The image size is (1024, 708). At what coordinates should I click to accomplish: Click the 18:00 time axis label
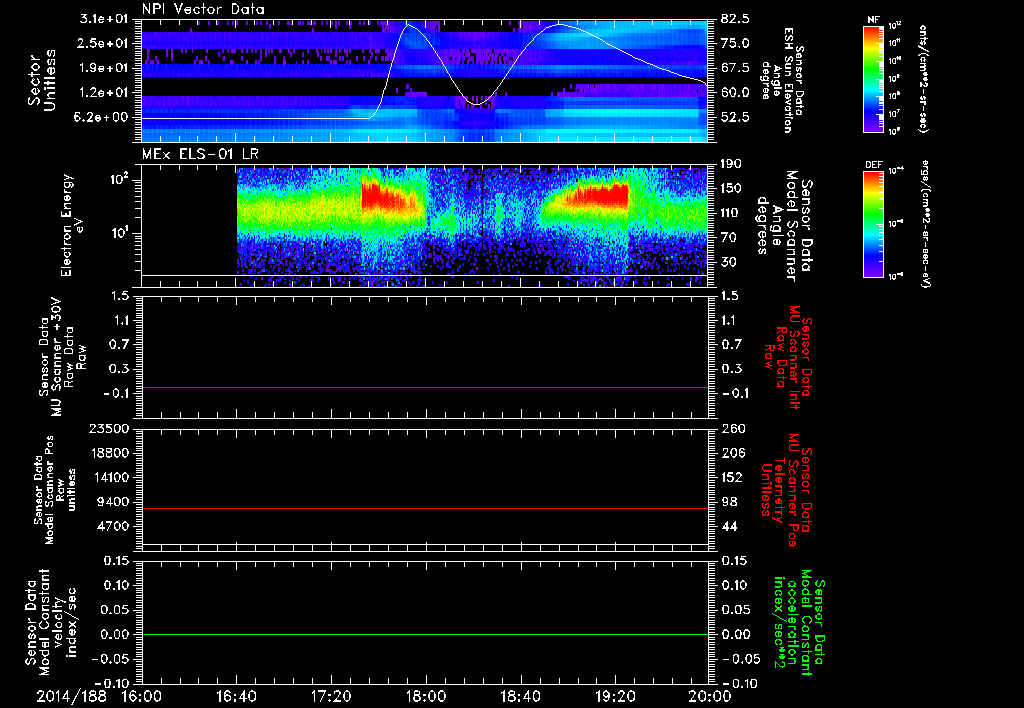tap(426, 696)
